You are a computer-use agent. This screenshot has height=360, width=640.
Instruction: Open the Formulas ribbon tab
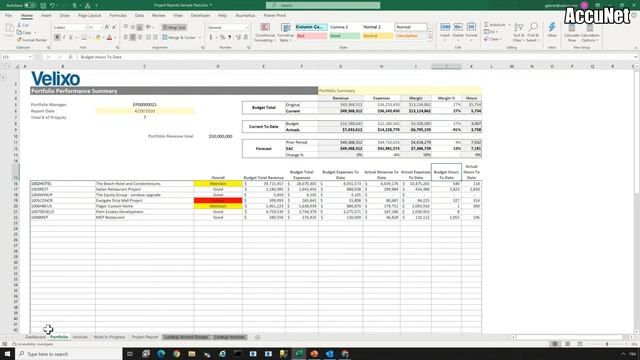[118, 16]
